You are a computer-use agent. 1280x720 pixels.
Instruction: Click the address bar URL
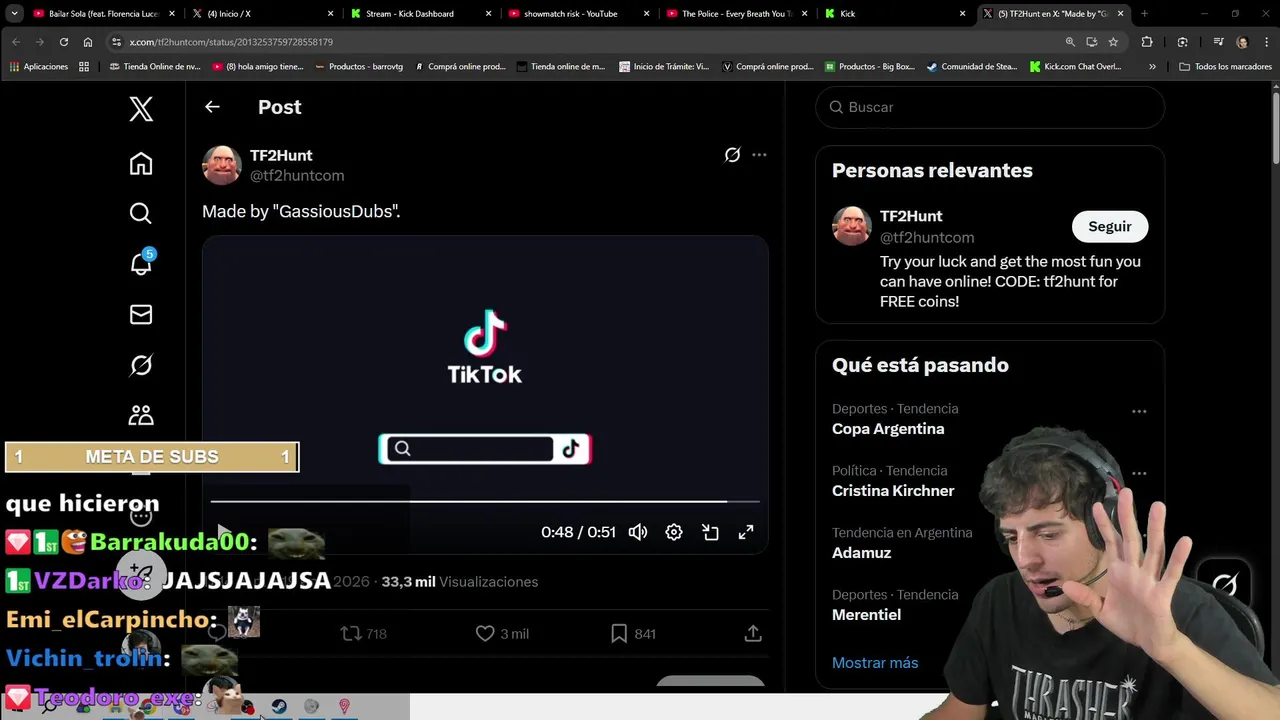pyautogui.click(x=232, y=42)
